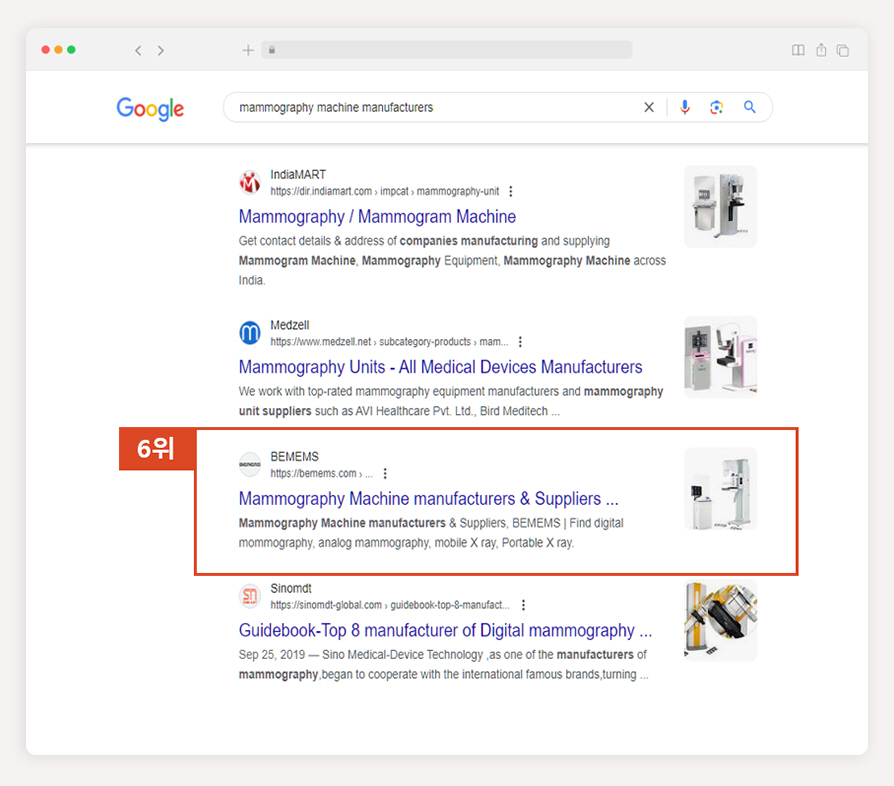Open the three-dot menu for Sinomdt result

(x=523, y=605)
